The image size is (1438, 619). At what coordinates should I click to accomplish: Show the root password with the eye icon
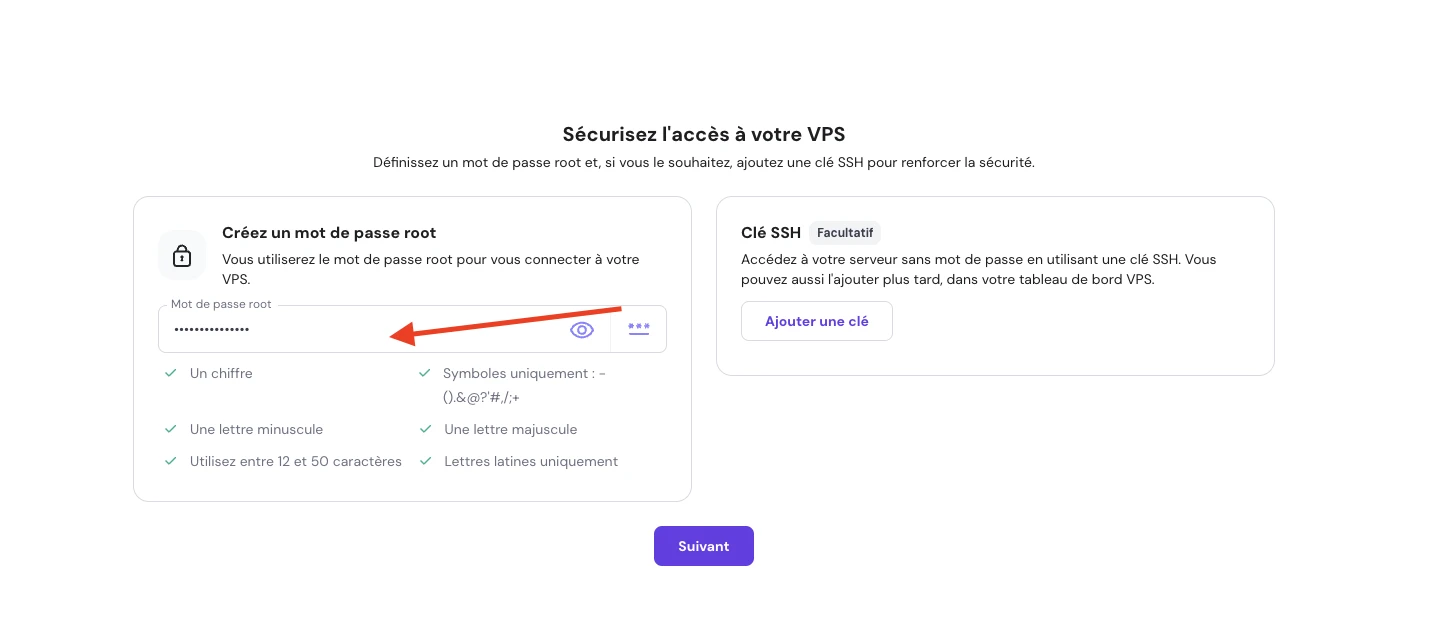click(582, 330)
